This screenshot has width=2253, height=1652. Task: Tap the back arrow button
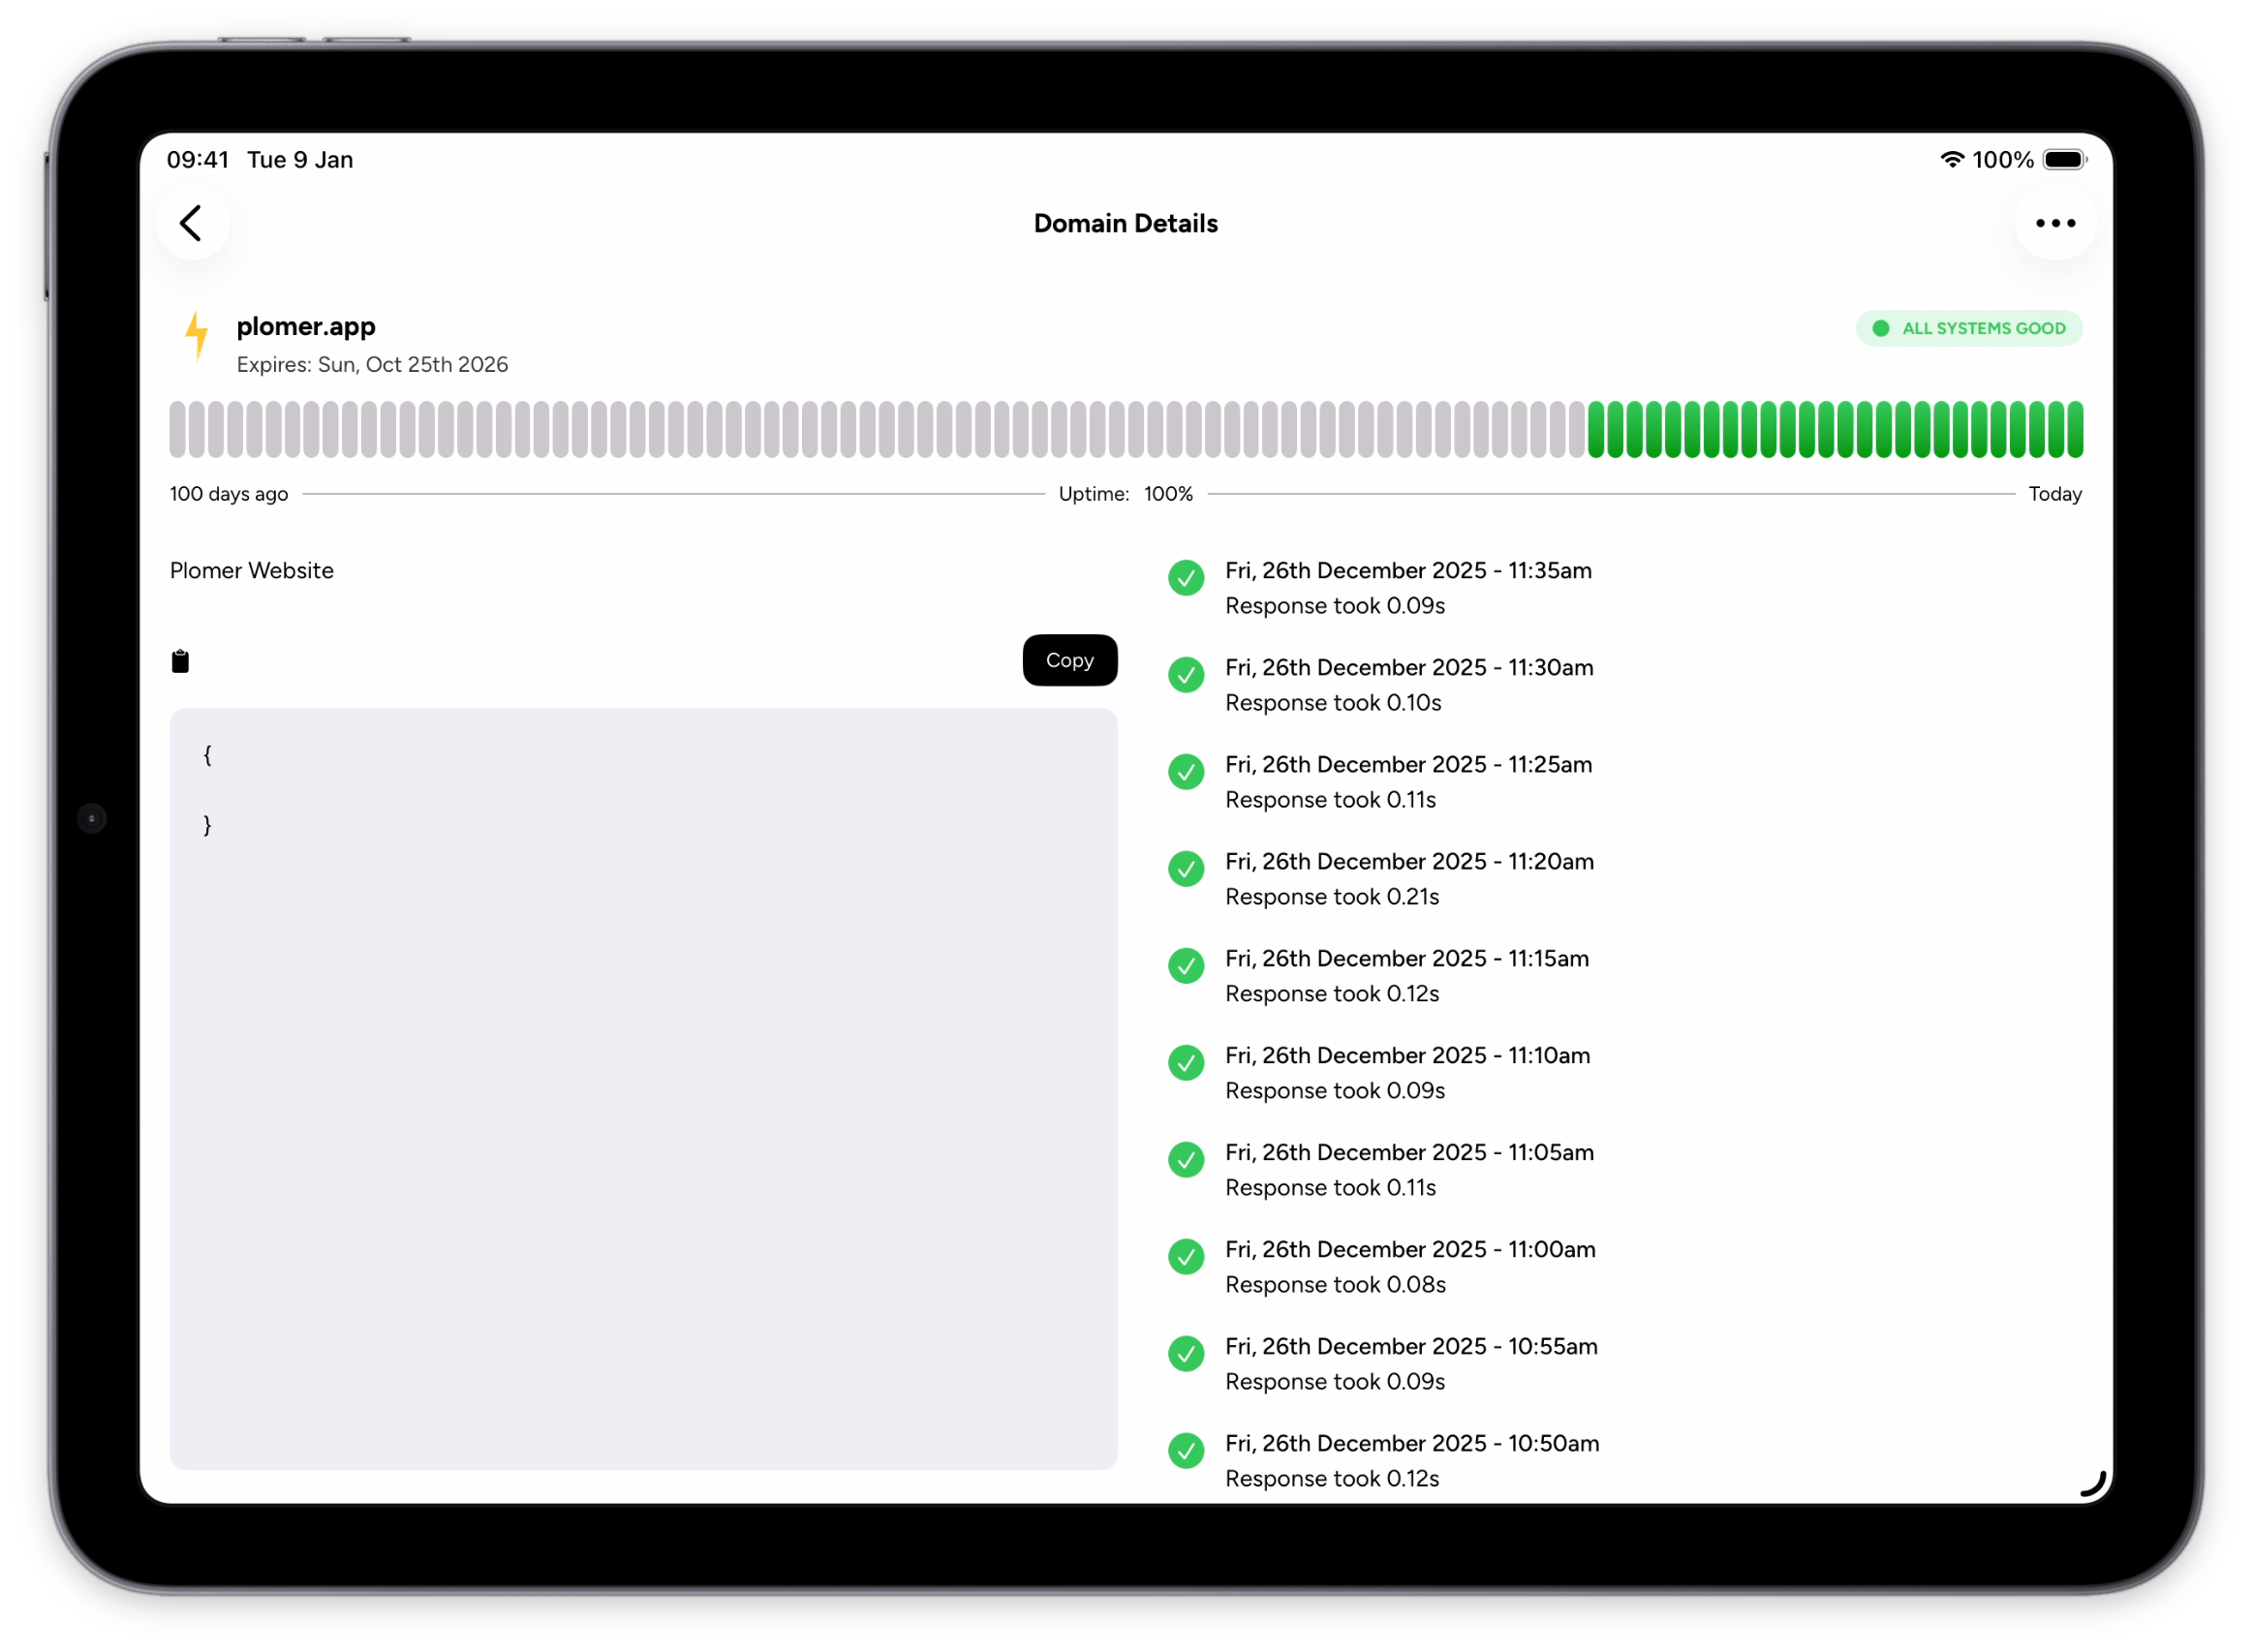click(x=192, y=223)
